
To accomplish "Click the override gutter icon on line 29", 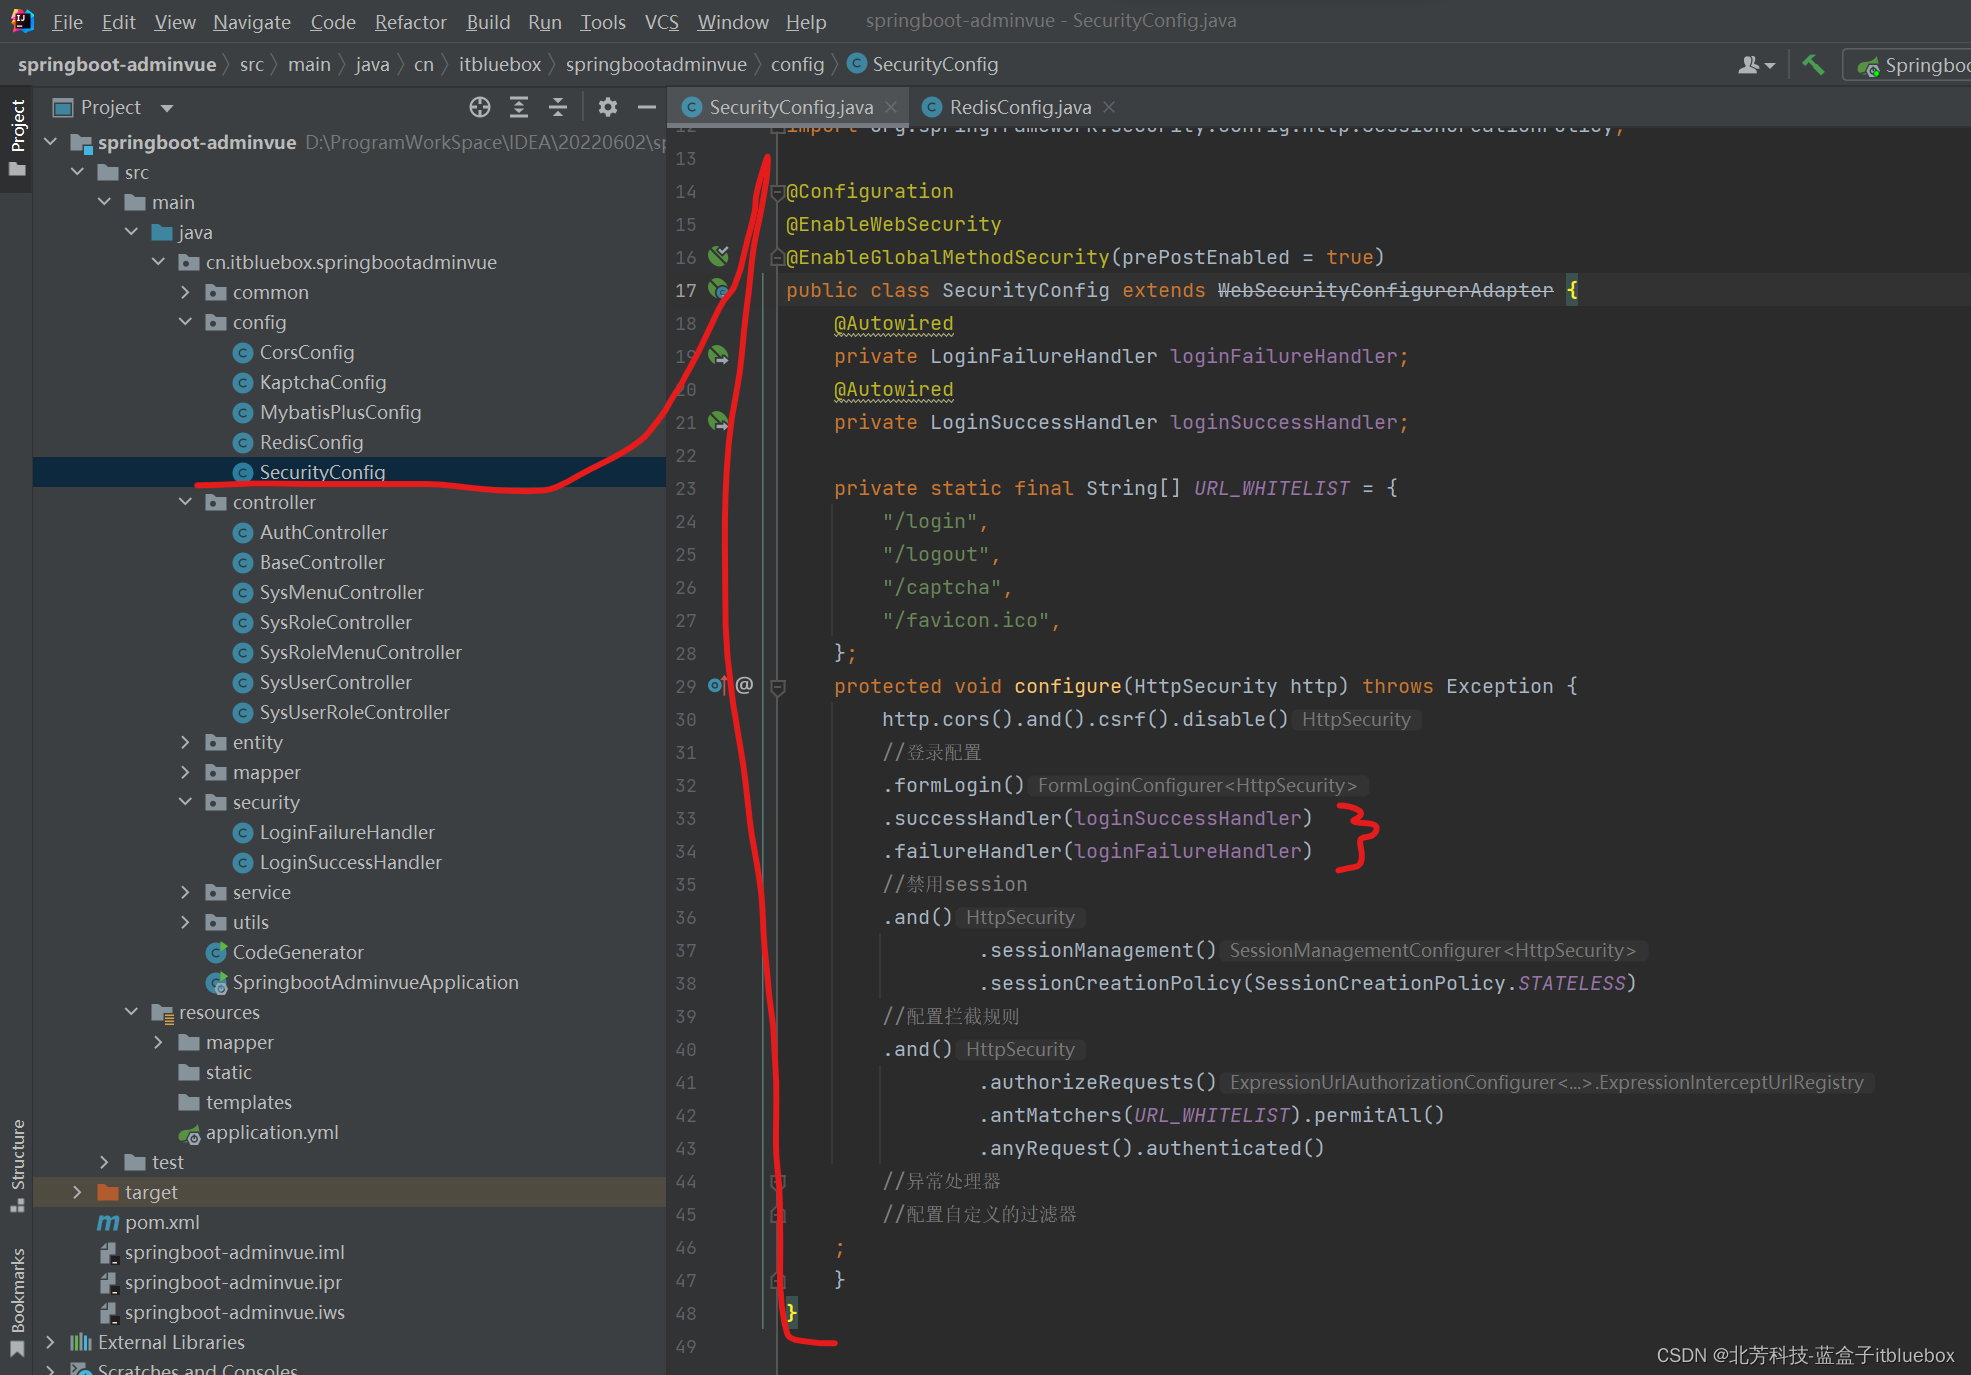I will tap(717, 686).
